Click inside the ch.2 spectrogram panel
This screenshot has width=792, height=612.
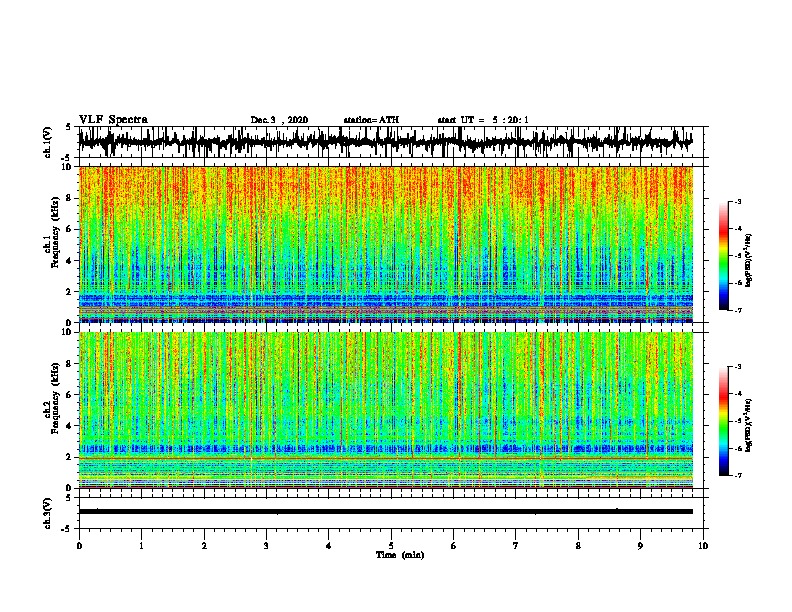pos(386,410)
